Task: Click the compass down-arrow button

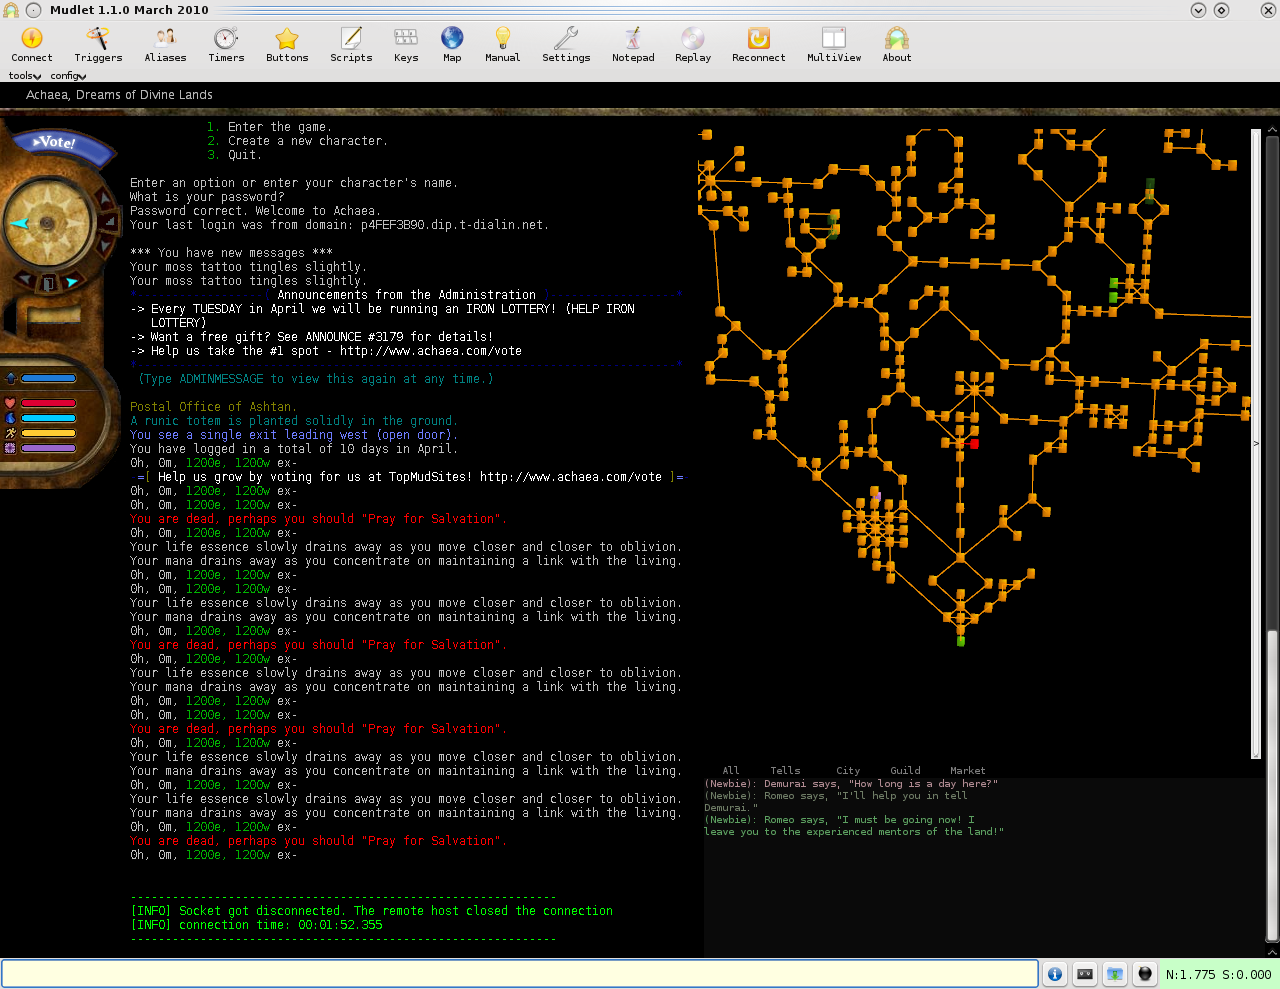Action: pos(103,246)
